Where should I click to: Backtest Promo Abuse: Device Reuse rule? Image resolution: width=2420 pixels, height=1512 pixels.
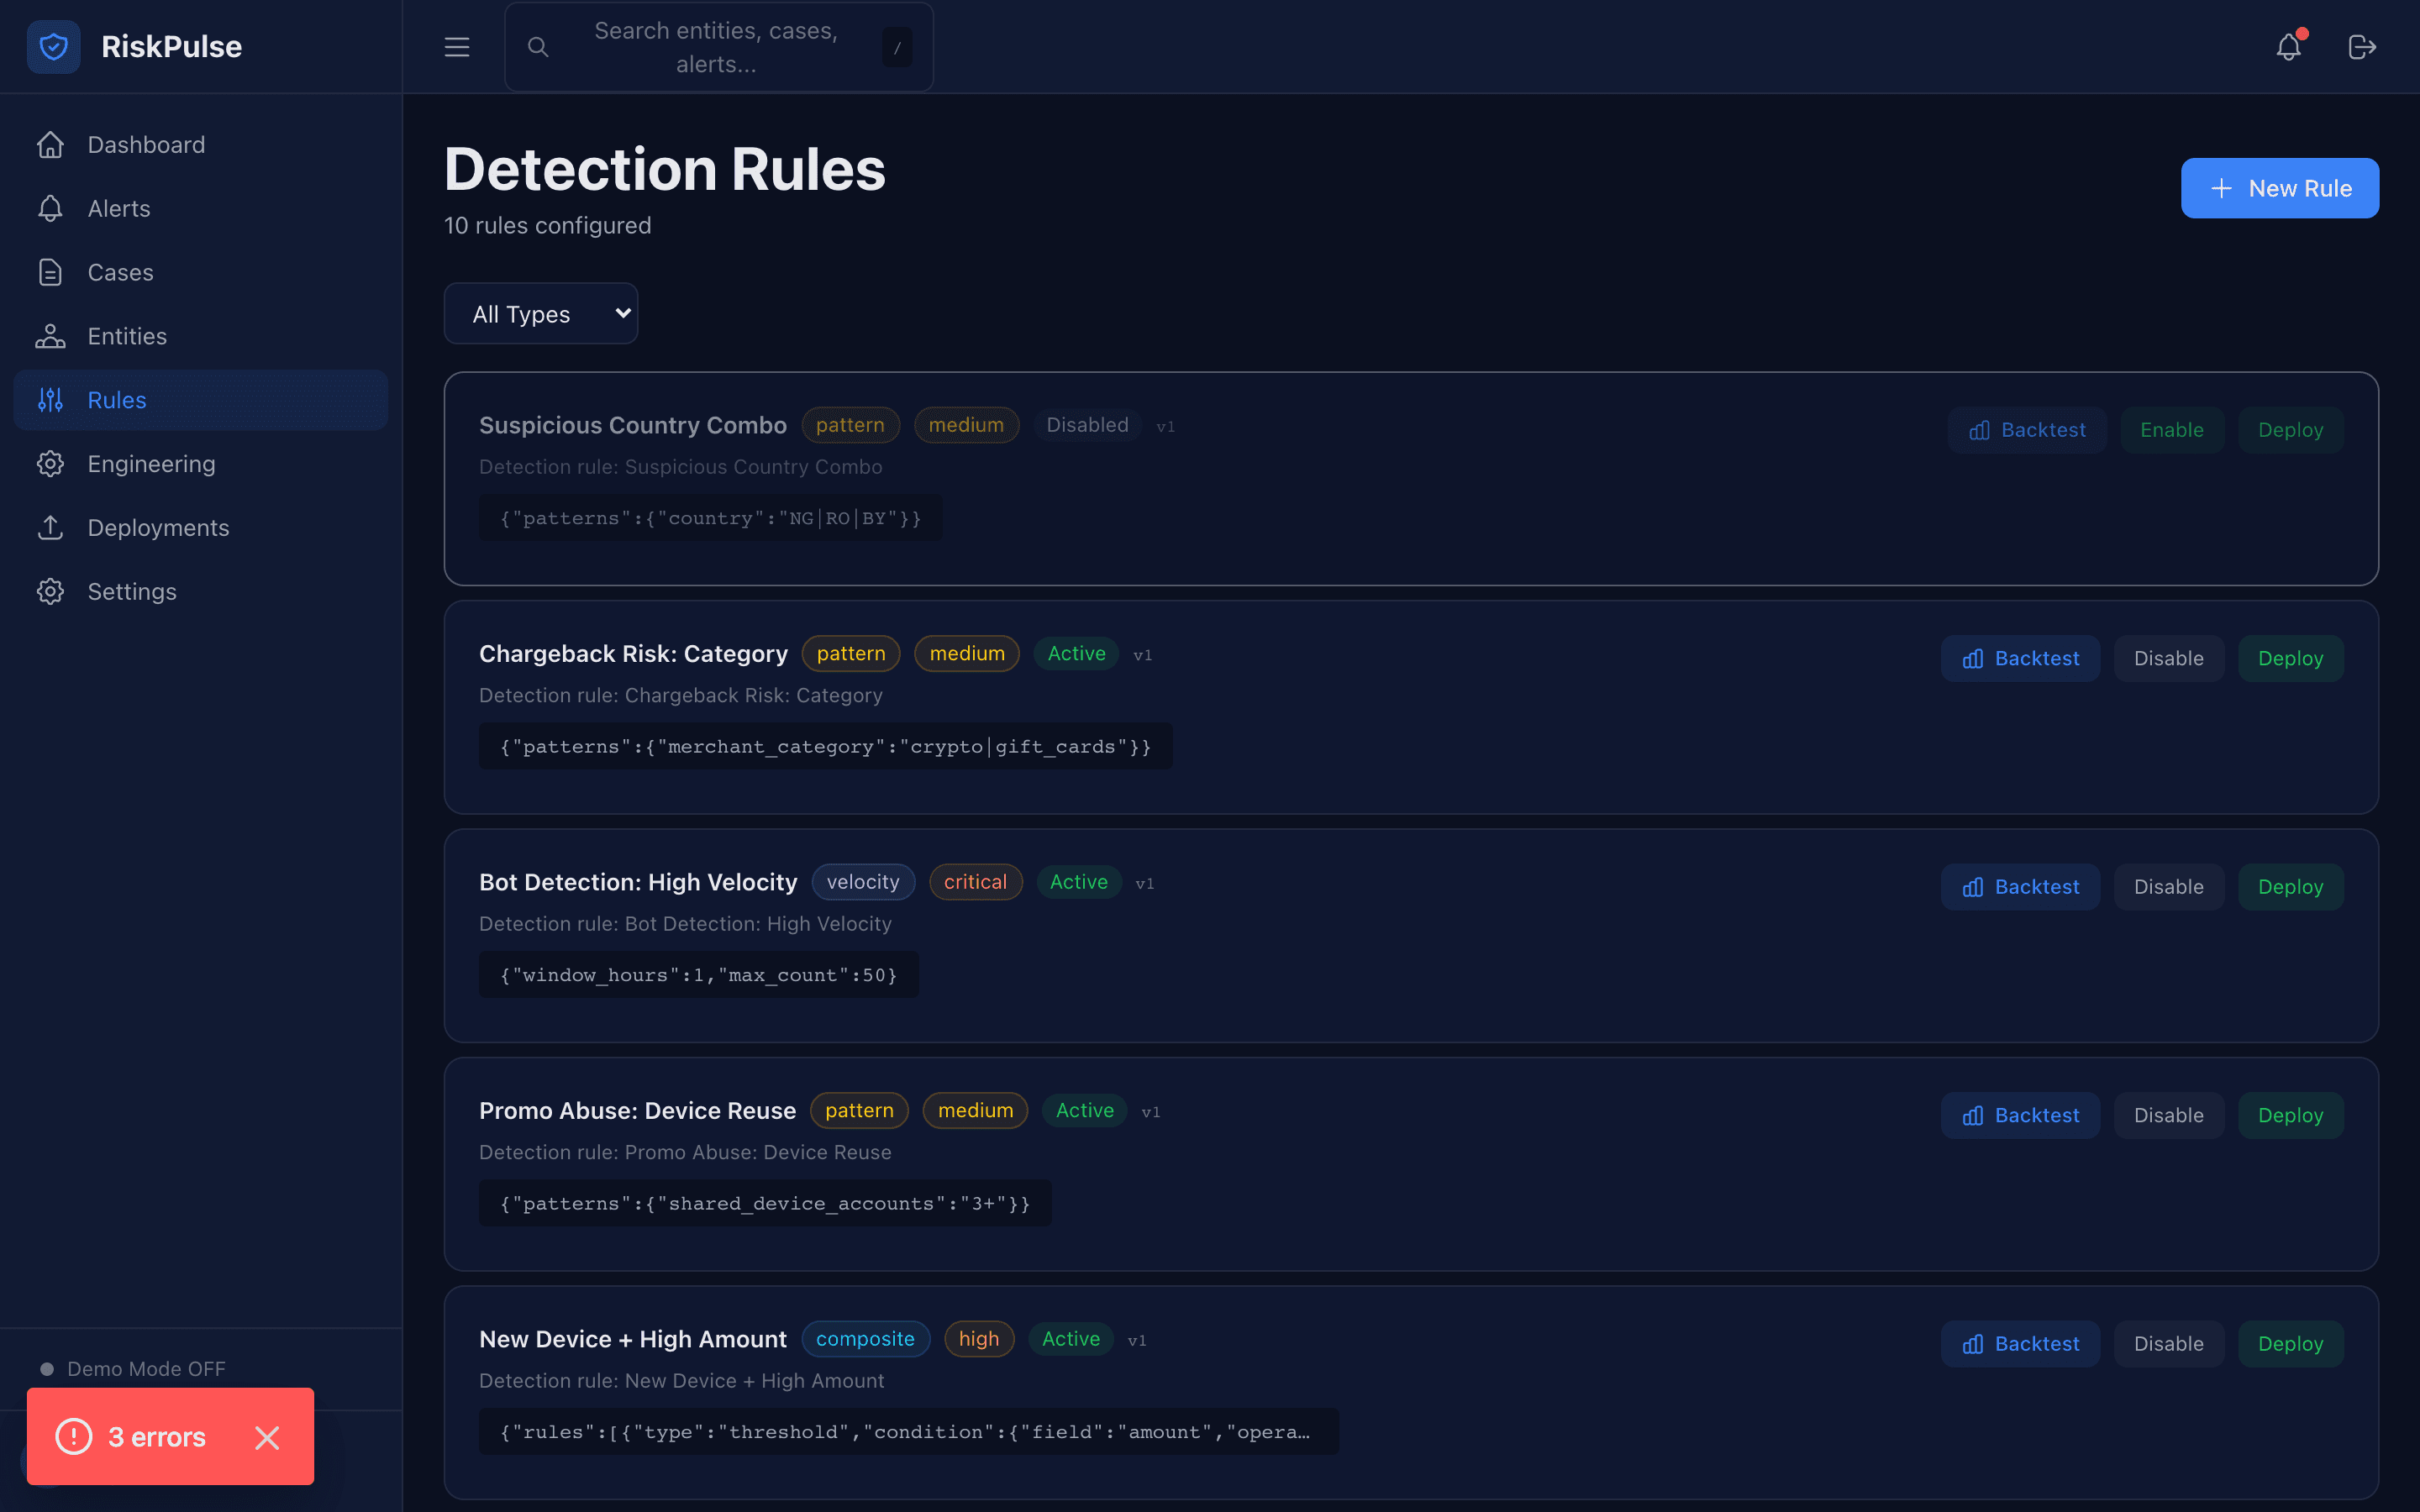2020,1115
